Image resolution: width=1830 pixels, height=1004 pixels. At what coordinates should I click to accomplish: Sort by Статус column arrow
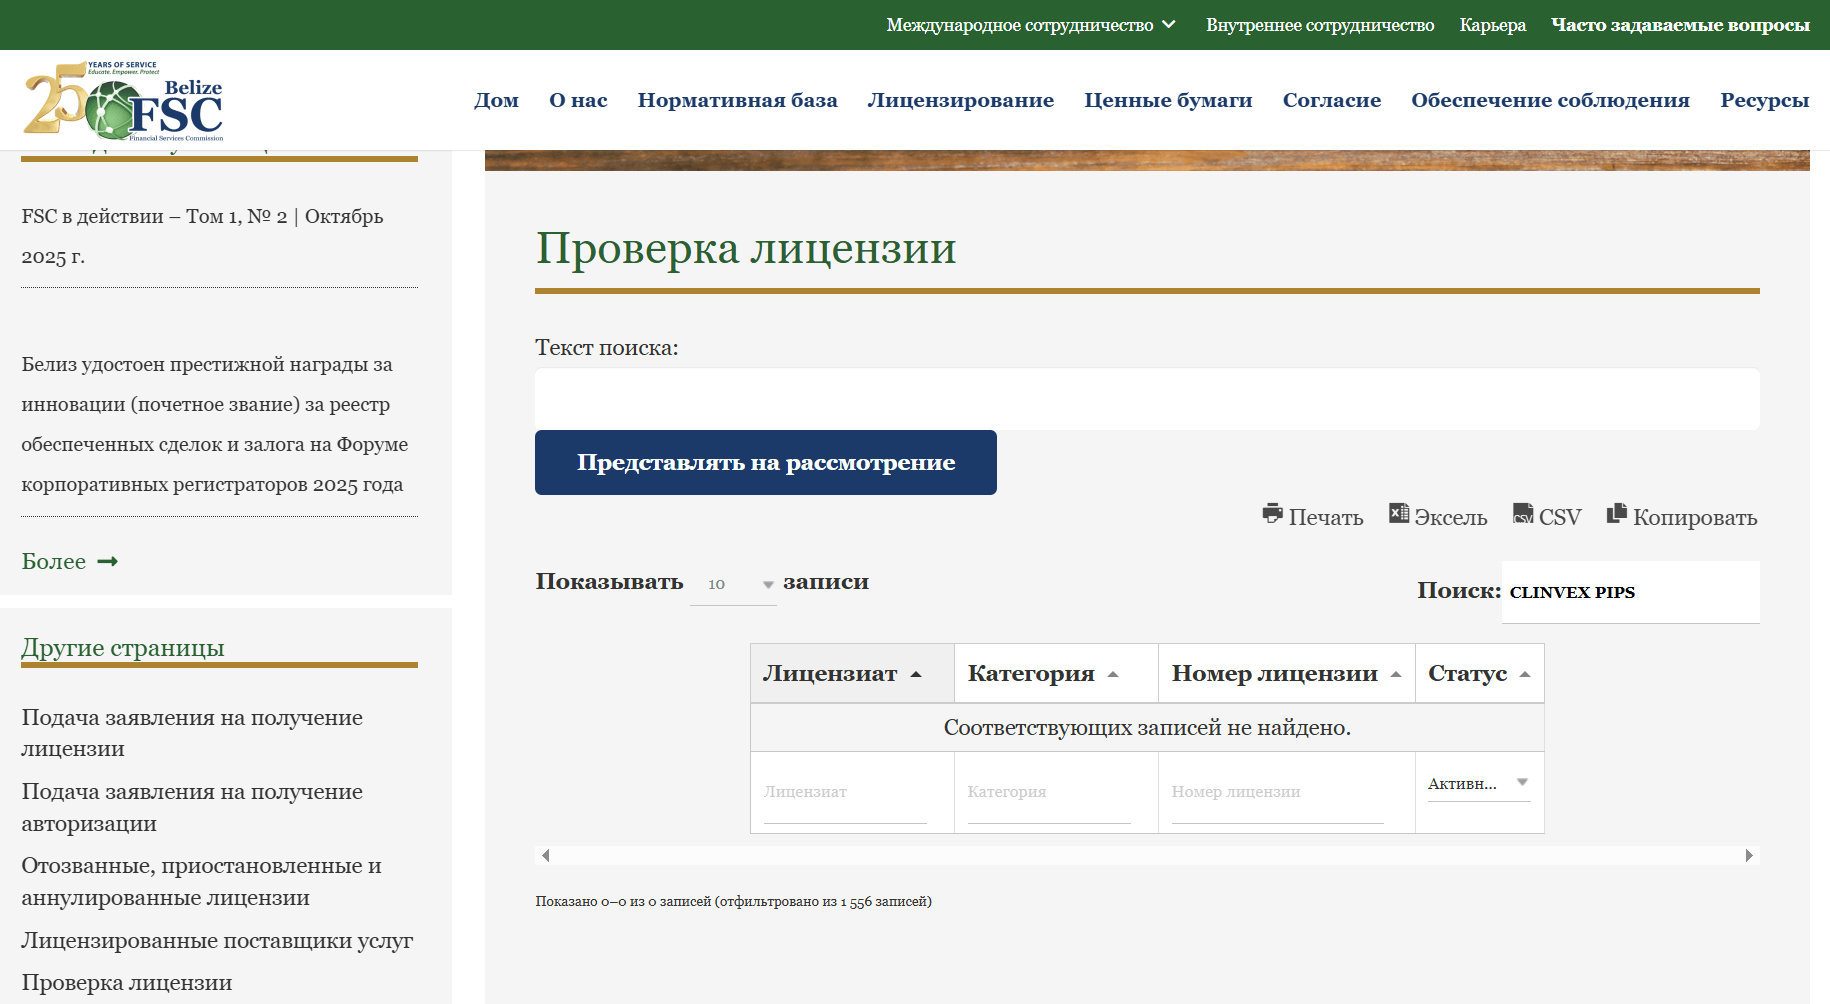click(x=1525, y=675)
